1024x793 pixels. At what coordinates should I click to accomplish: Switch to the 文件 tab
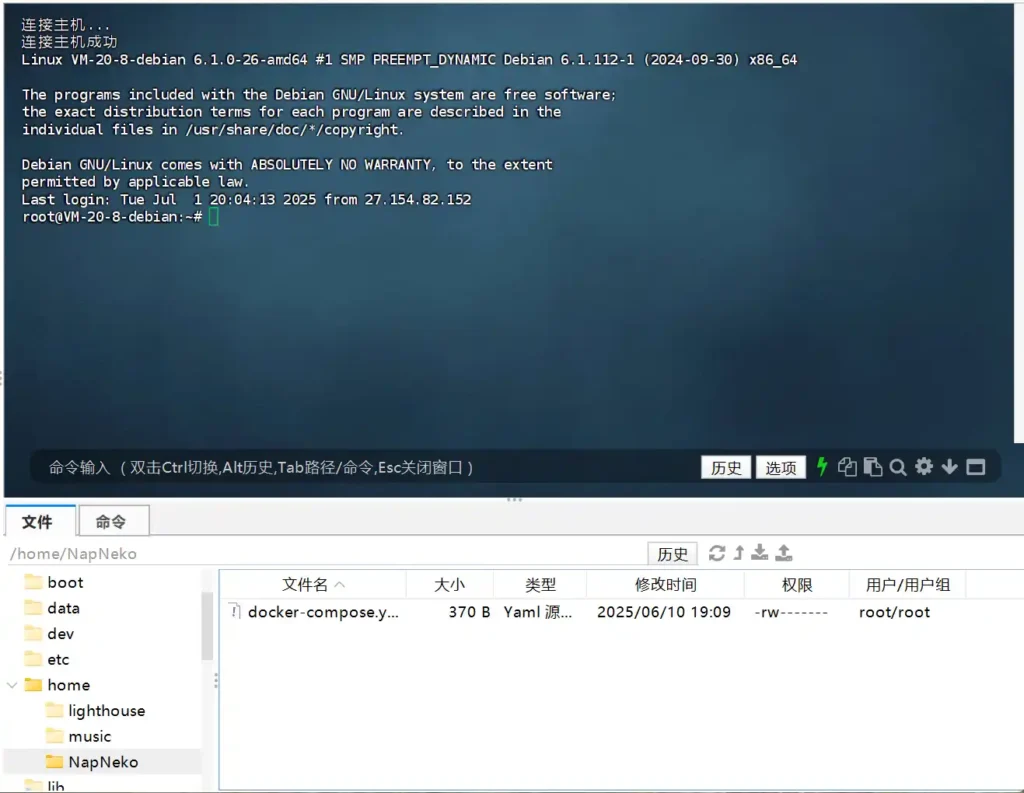(38, 521)
